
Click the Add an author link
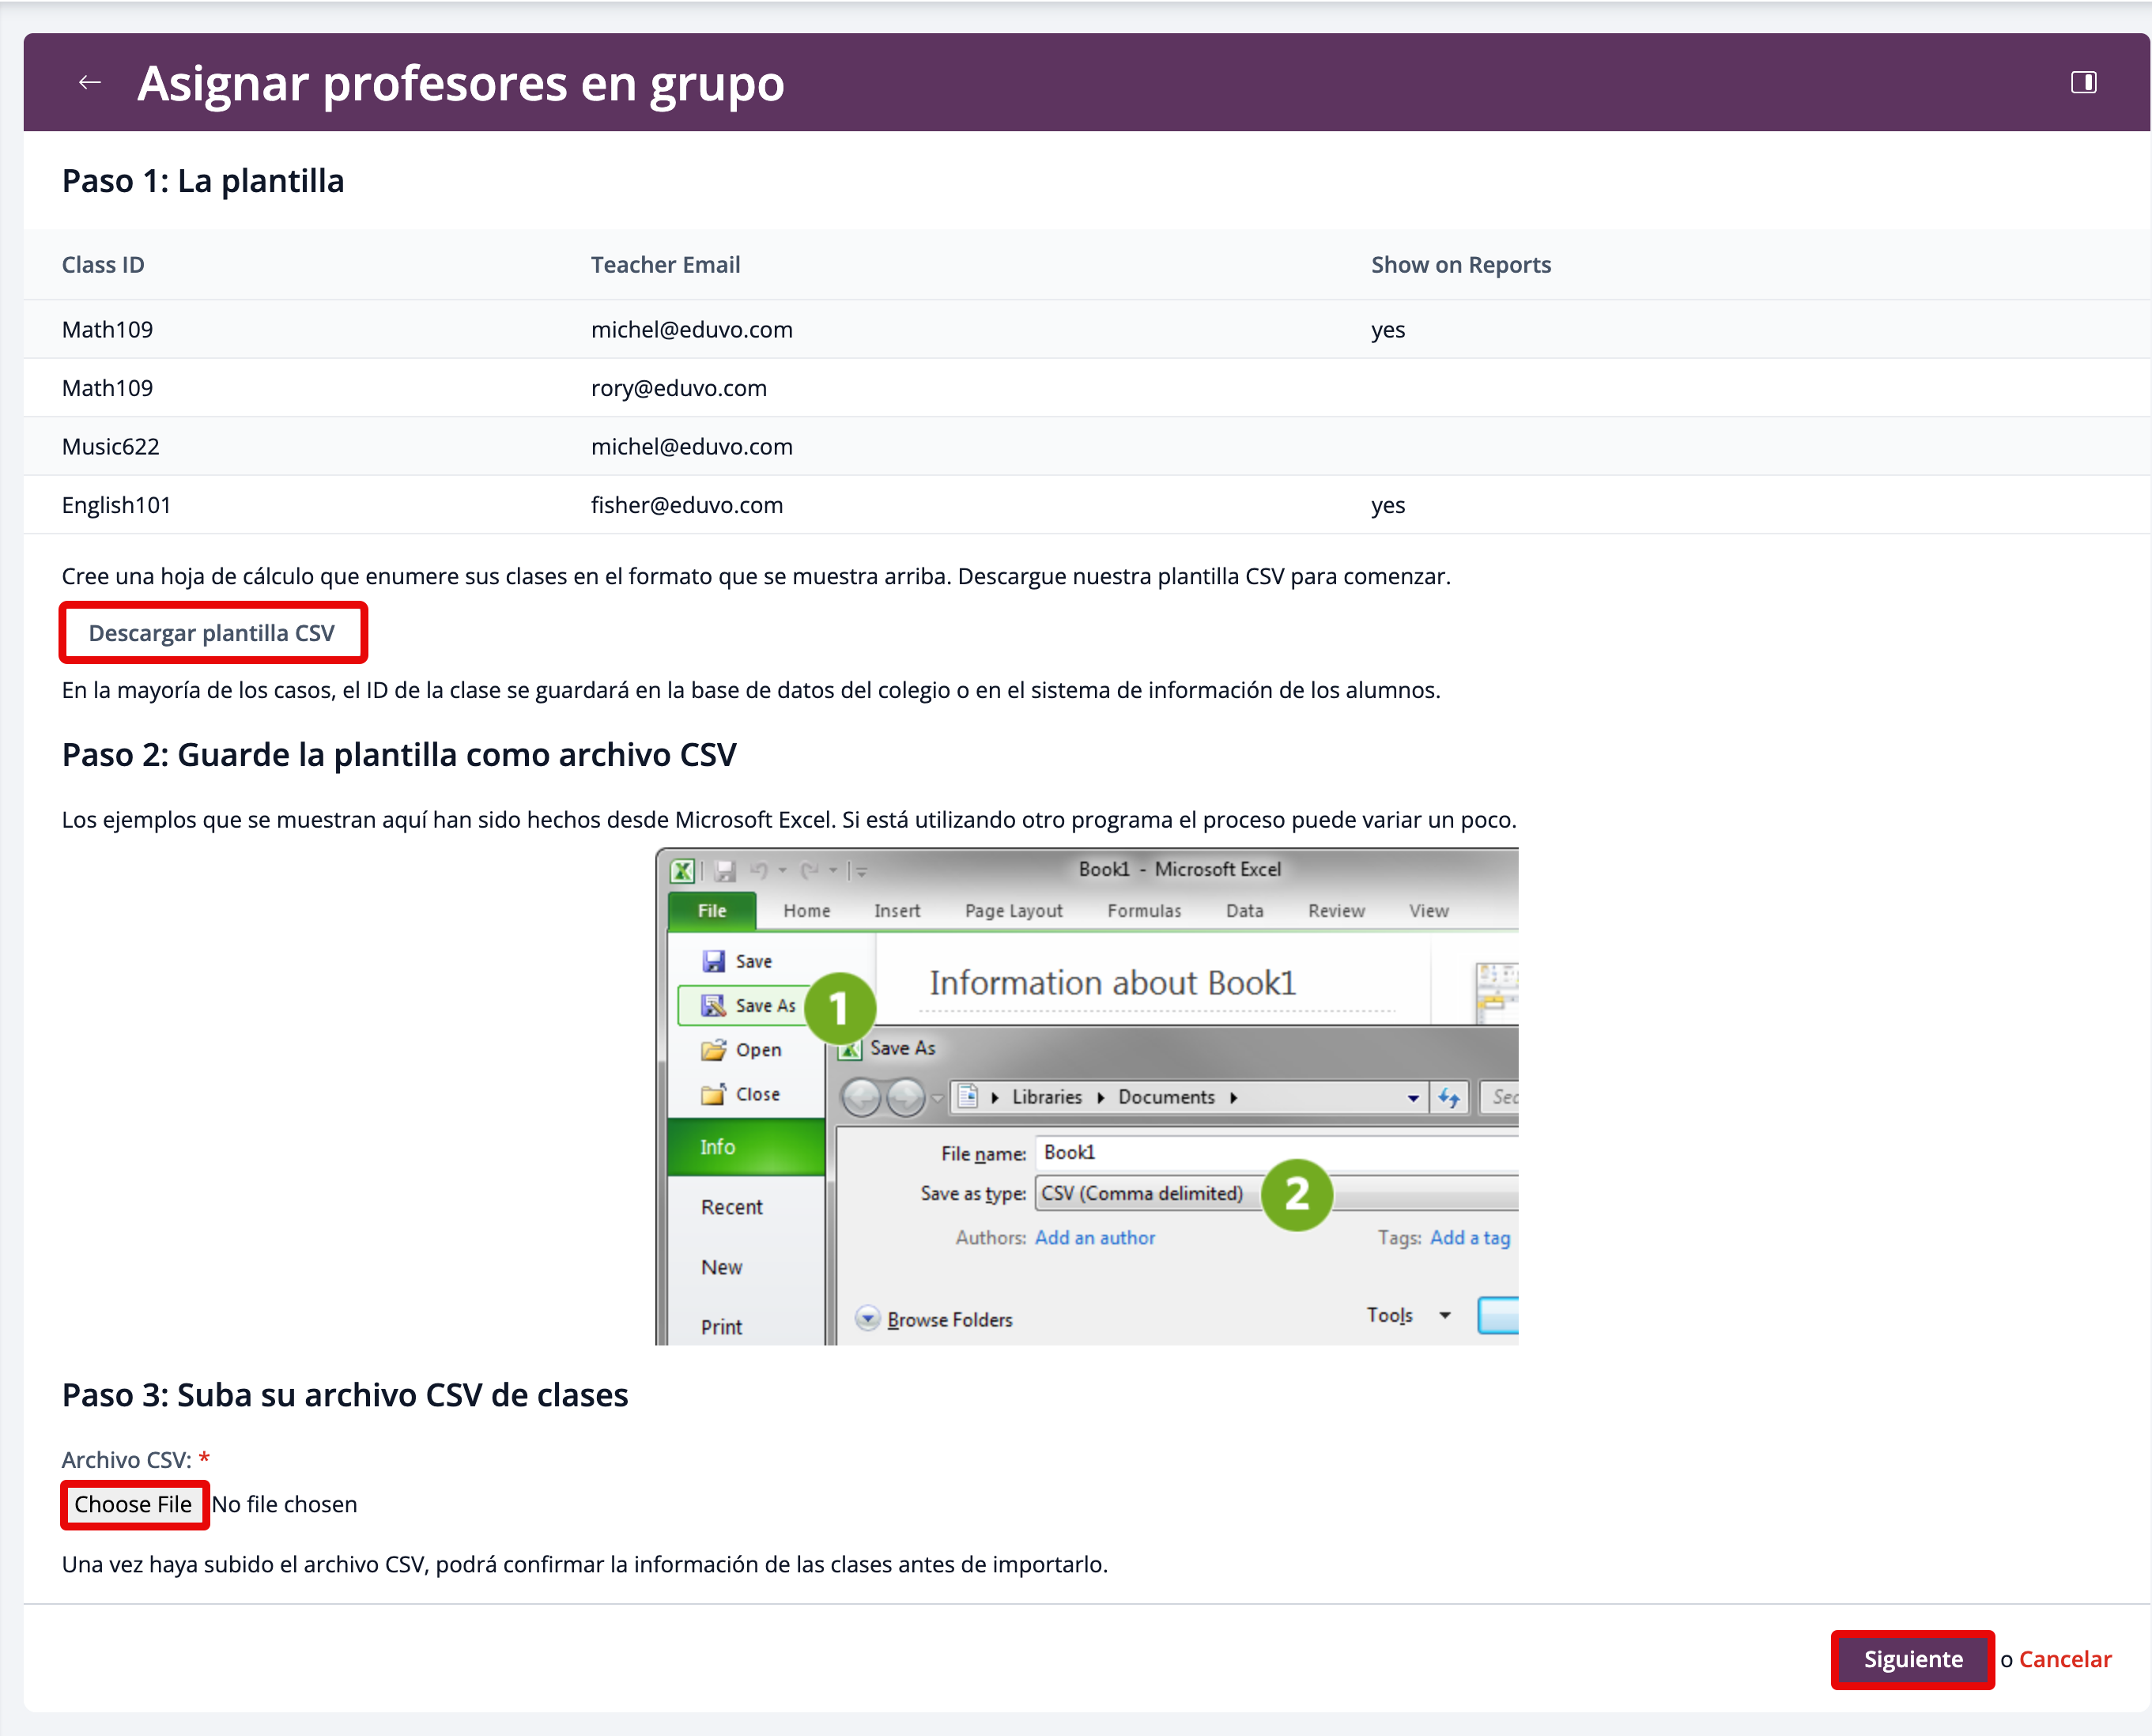click(1094, 1238)
